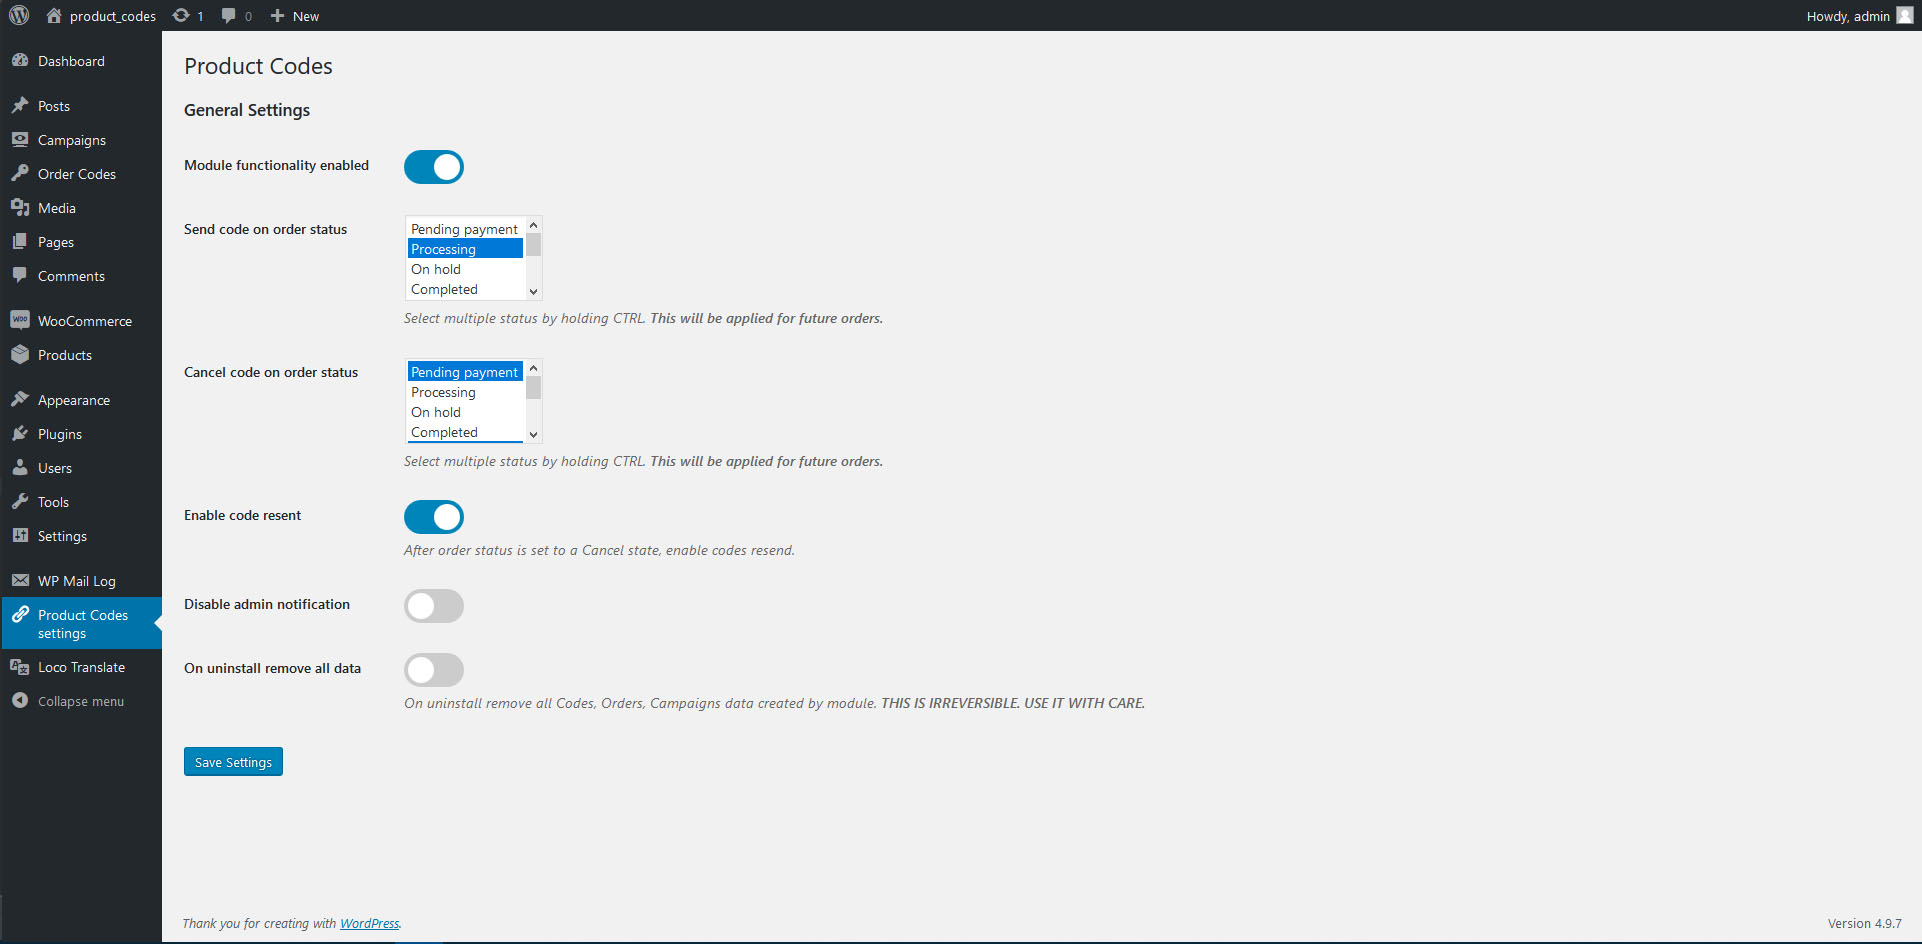
Task: Click the Plugins plug icon
Action: click(x=20, y=433)
